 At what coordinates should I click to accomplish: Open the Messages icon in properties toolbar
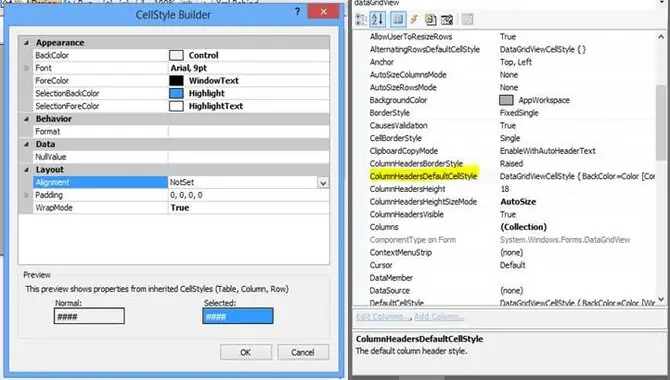(x=430, y=19)
